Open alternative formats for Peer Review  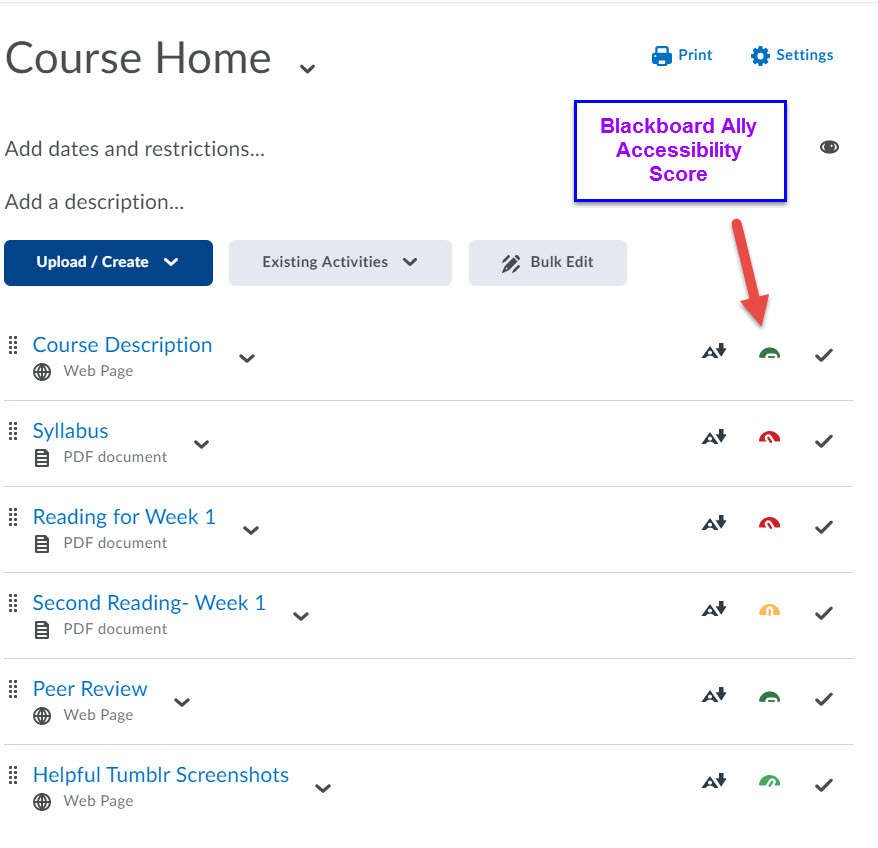pyautogui.click(x=714, y=697)
